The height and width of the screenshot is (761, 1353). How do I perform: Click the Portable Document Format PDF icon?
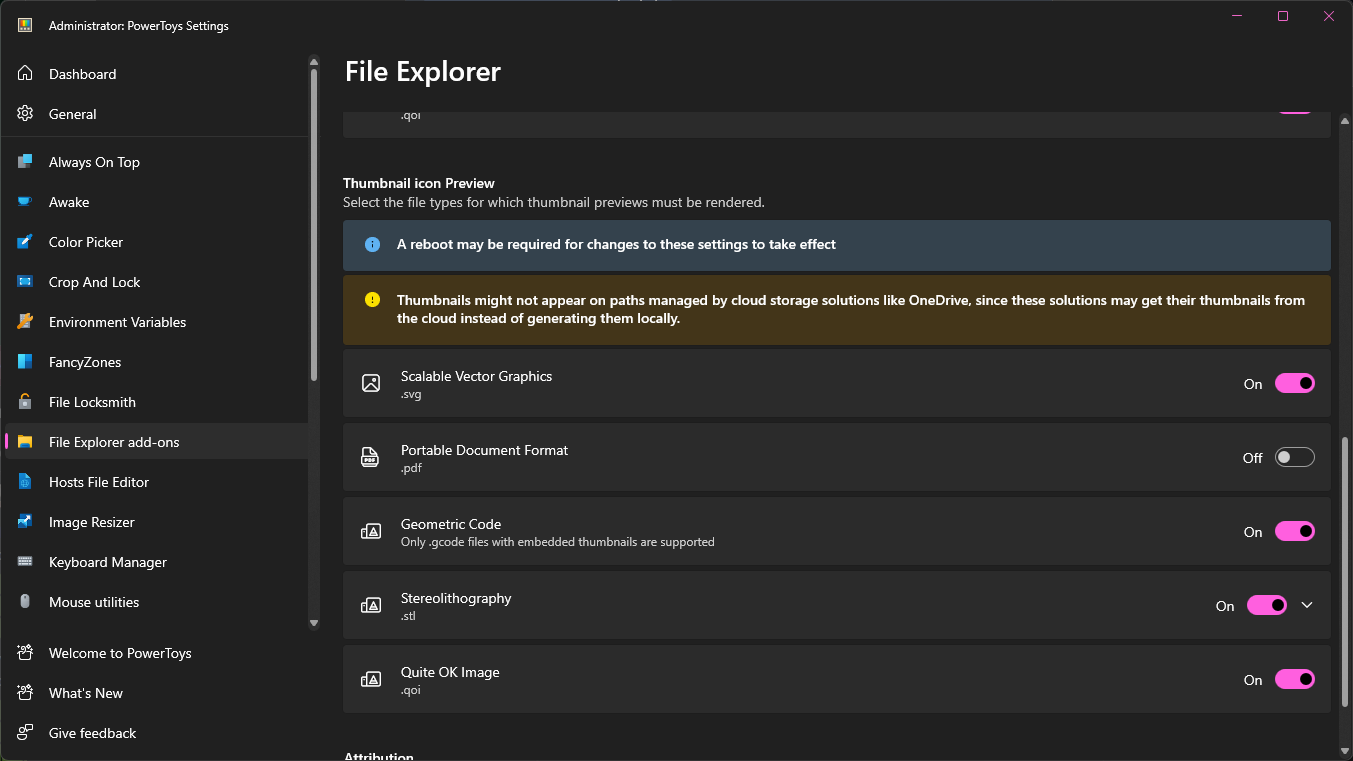(x=371, y=458)
